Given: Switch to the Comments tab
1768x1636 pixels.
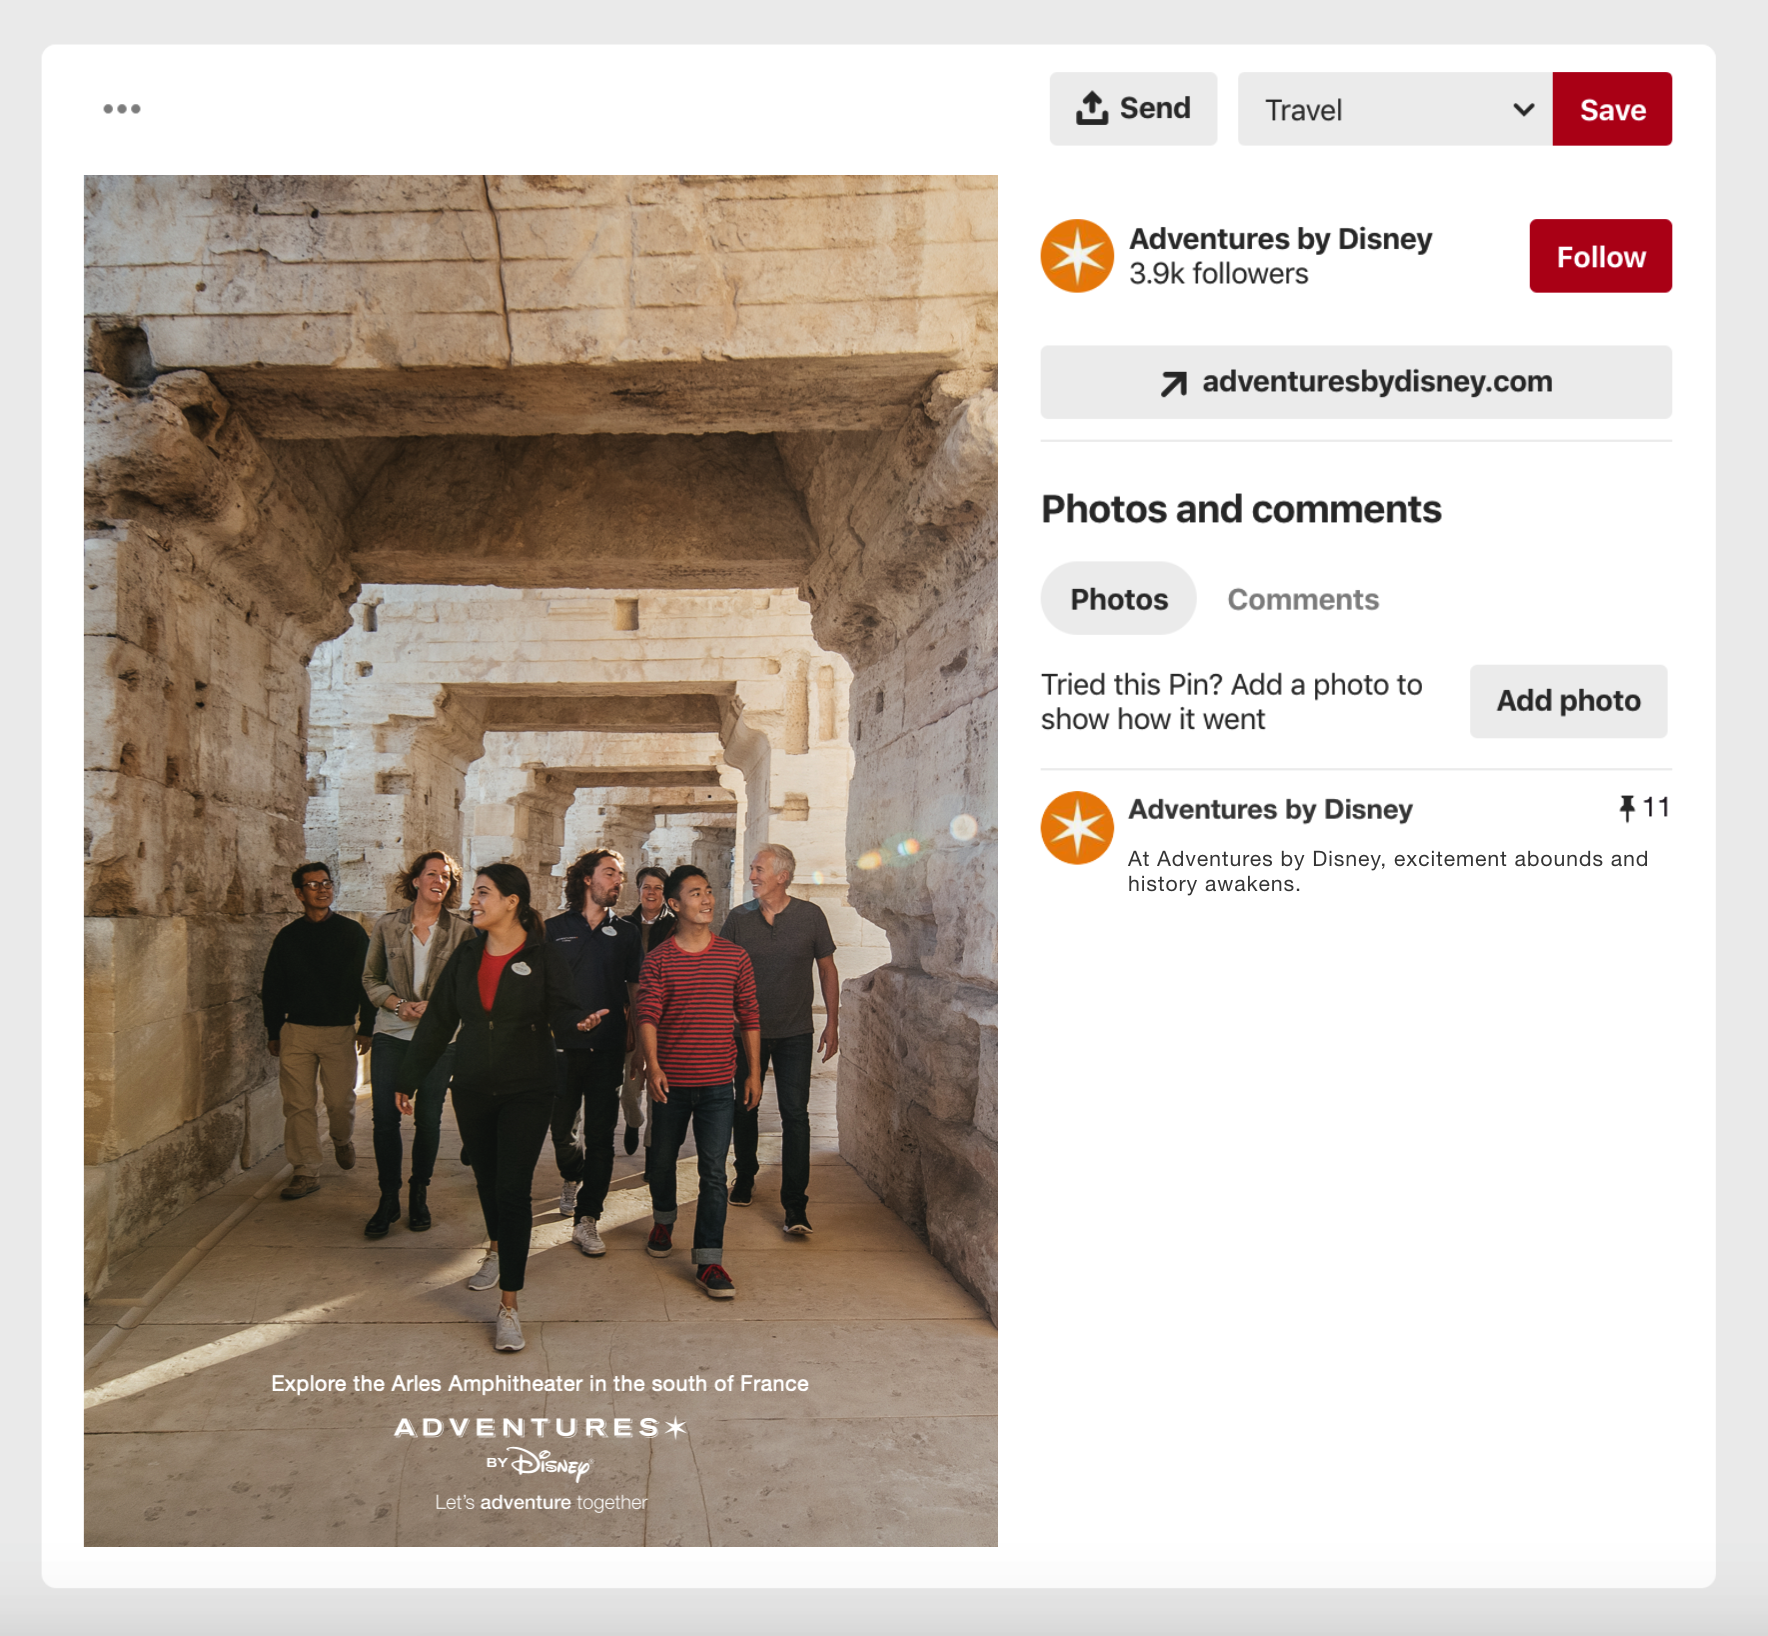Looking at the screenshot, I should (1303, 599).
